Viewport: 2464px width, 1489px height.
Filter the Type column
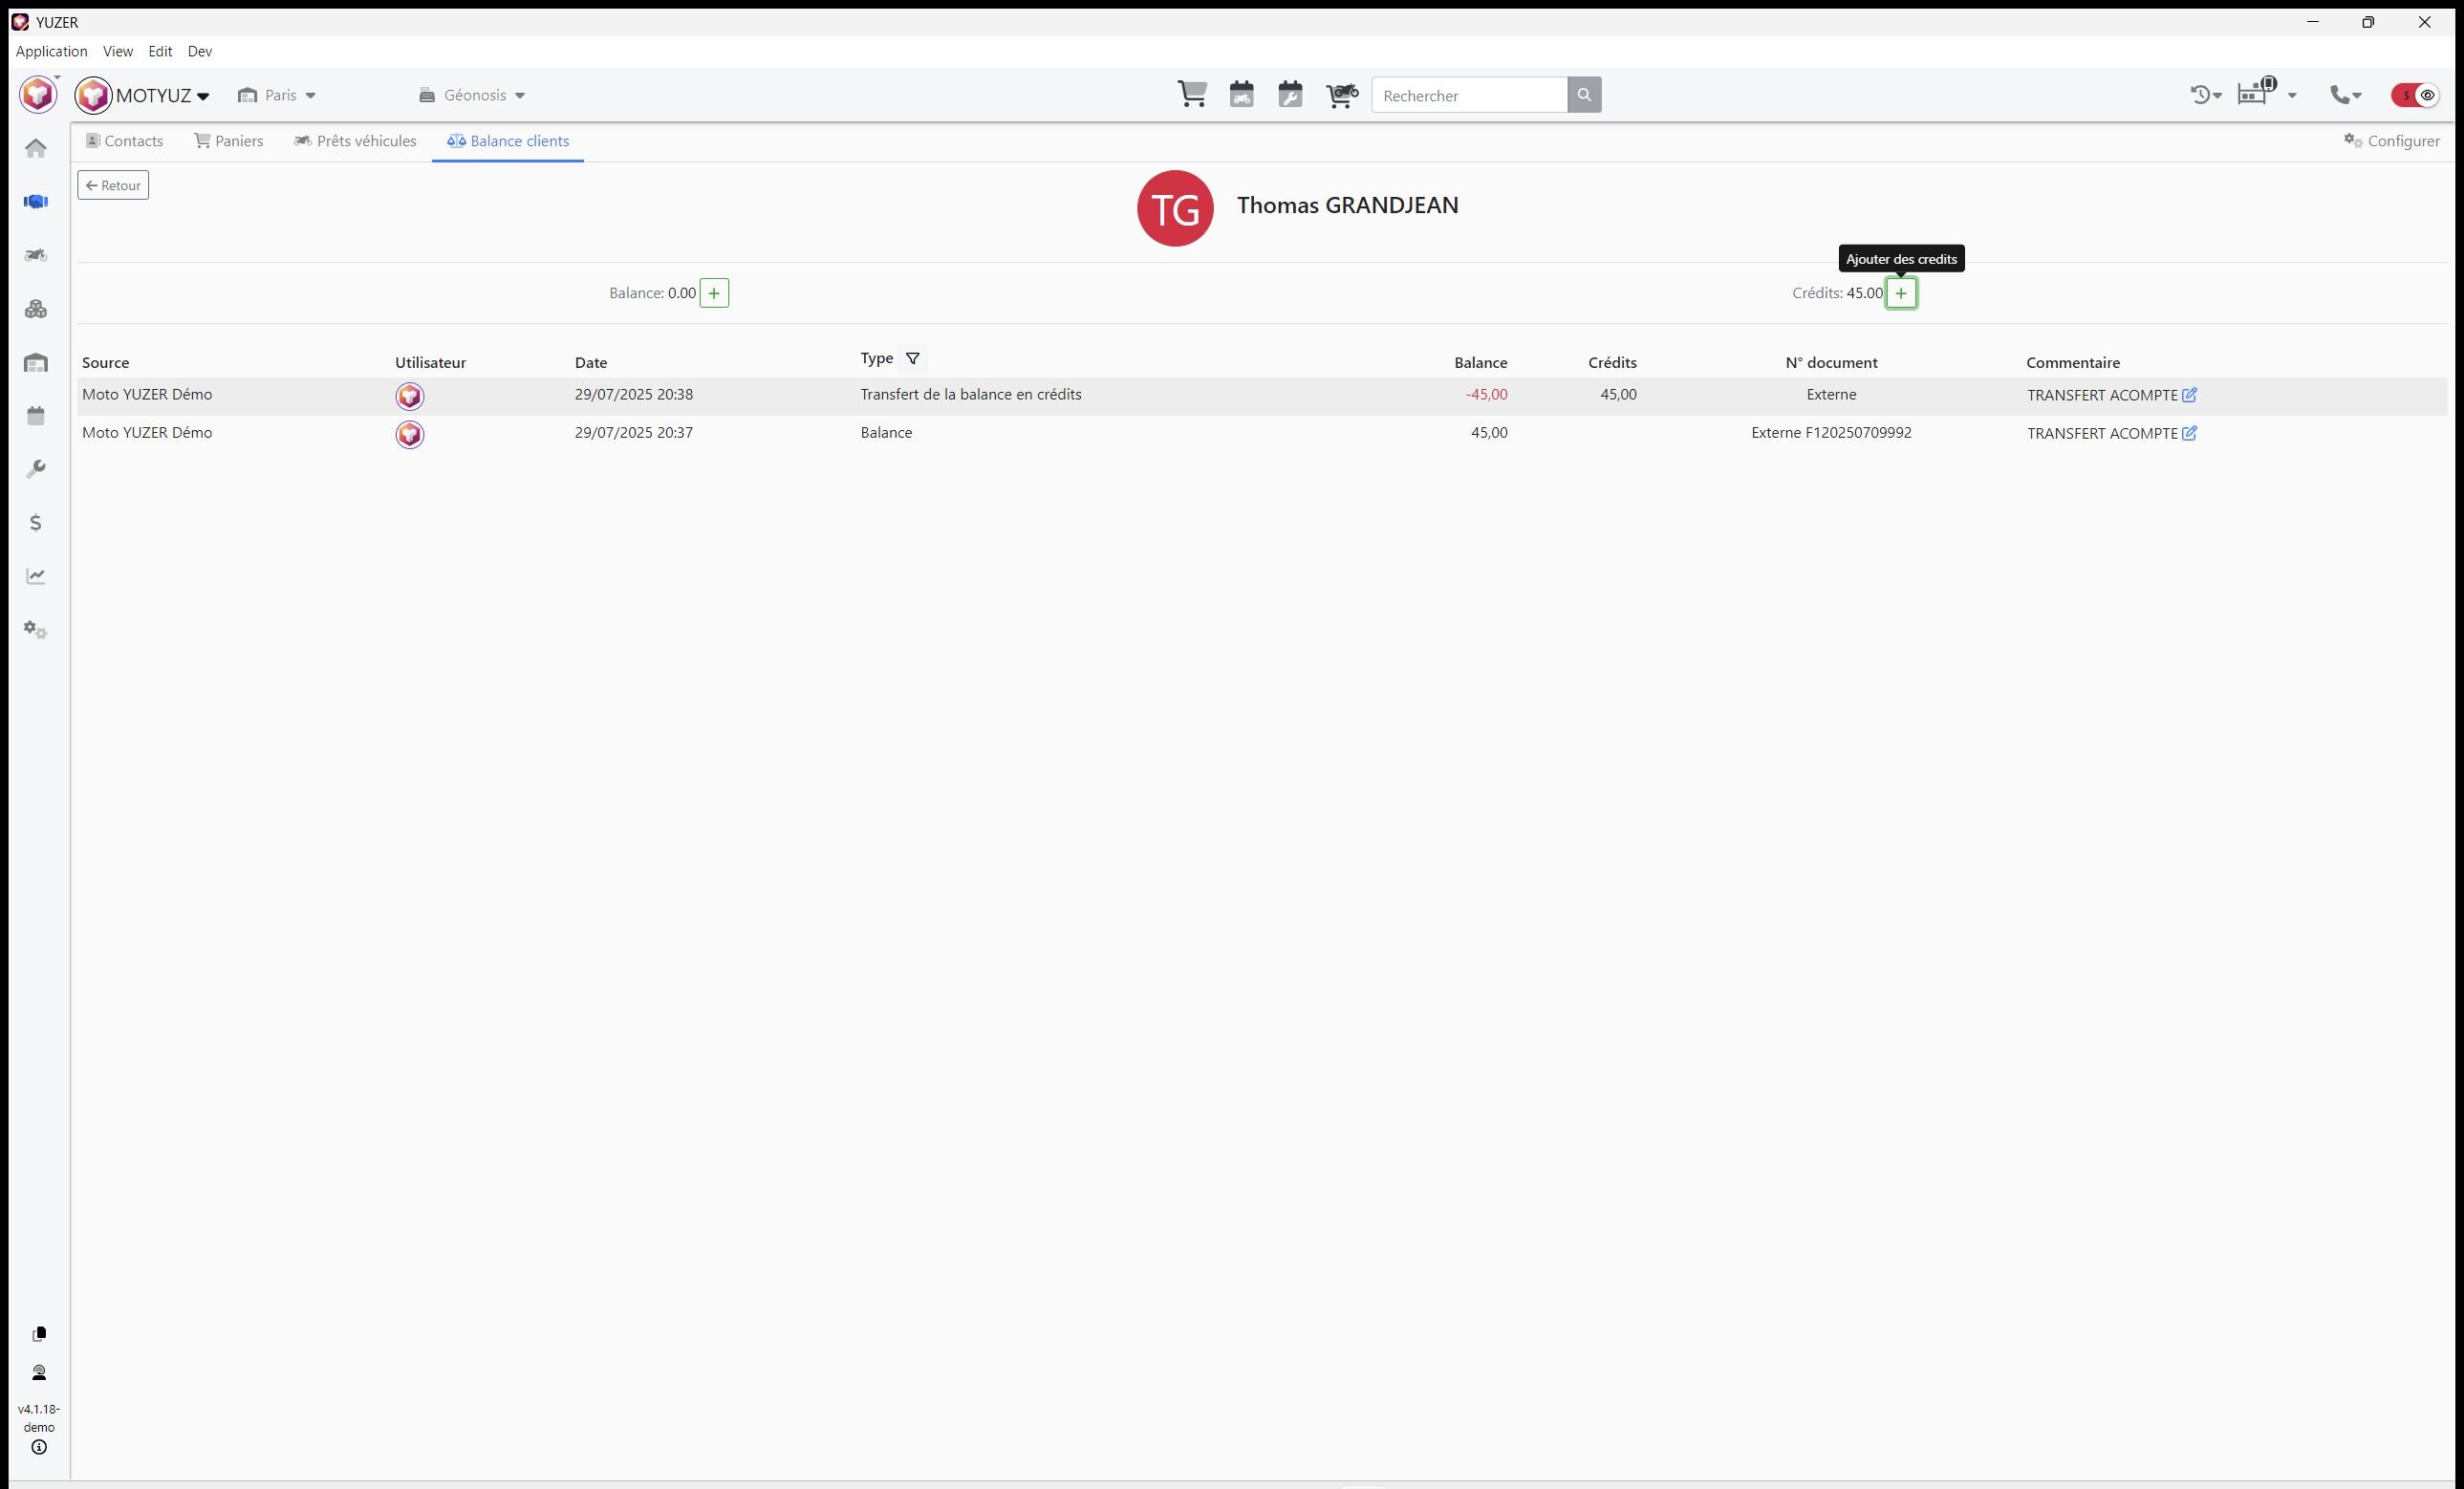912,358
